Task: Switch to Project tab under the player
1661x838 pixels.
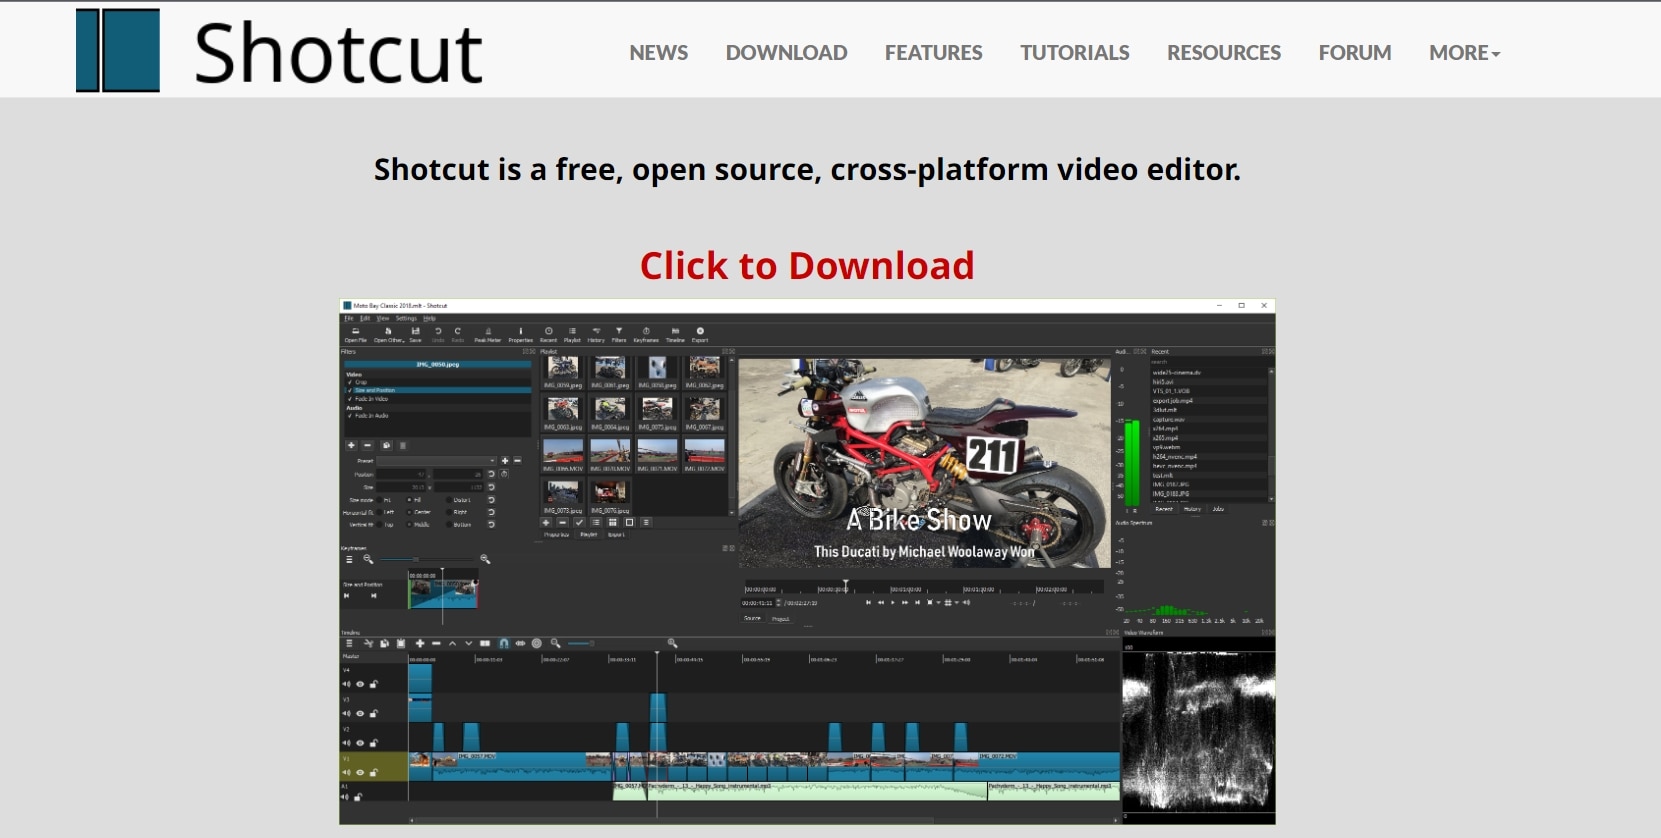Action: 780,619
